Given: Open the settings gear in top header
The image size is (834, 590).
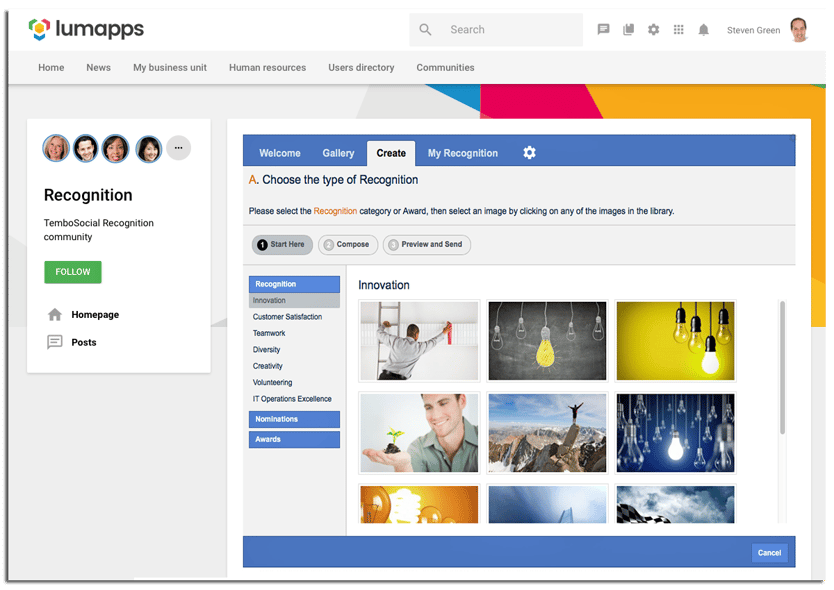Looking at the screenshot, I should click(653, 30).
